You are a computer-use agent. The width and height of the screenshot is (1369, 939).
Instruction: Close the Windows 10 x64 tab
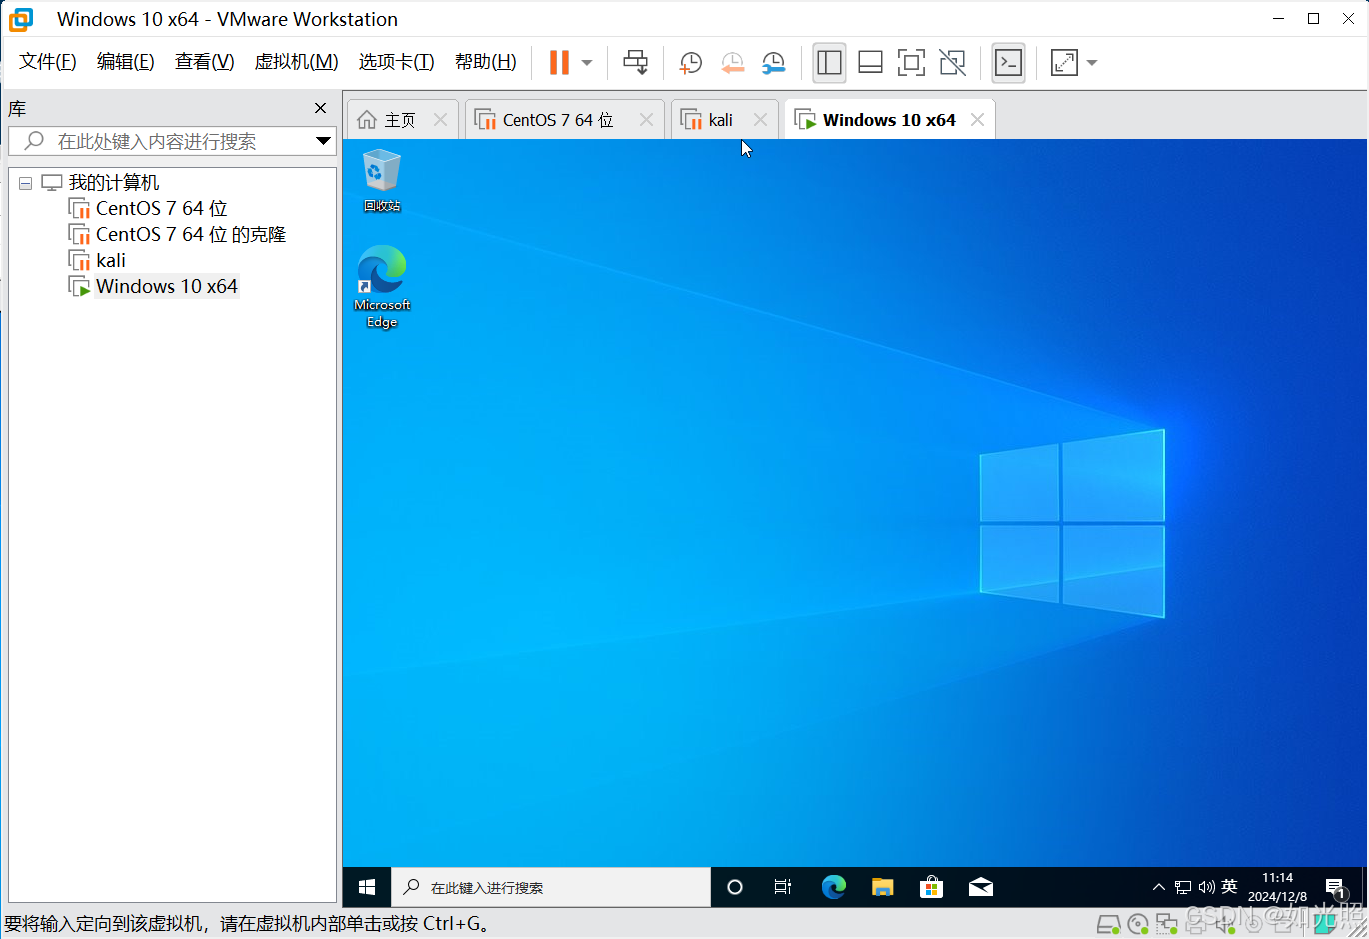click(x=977, y=120)
